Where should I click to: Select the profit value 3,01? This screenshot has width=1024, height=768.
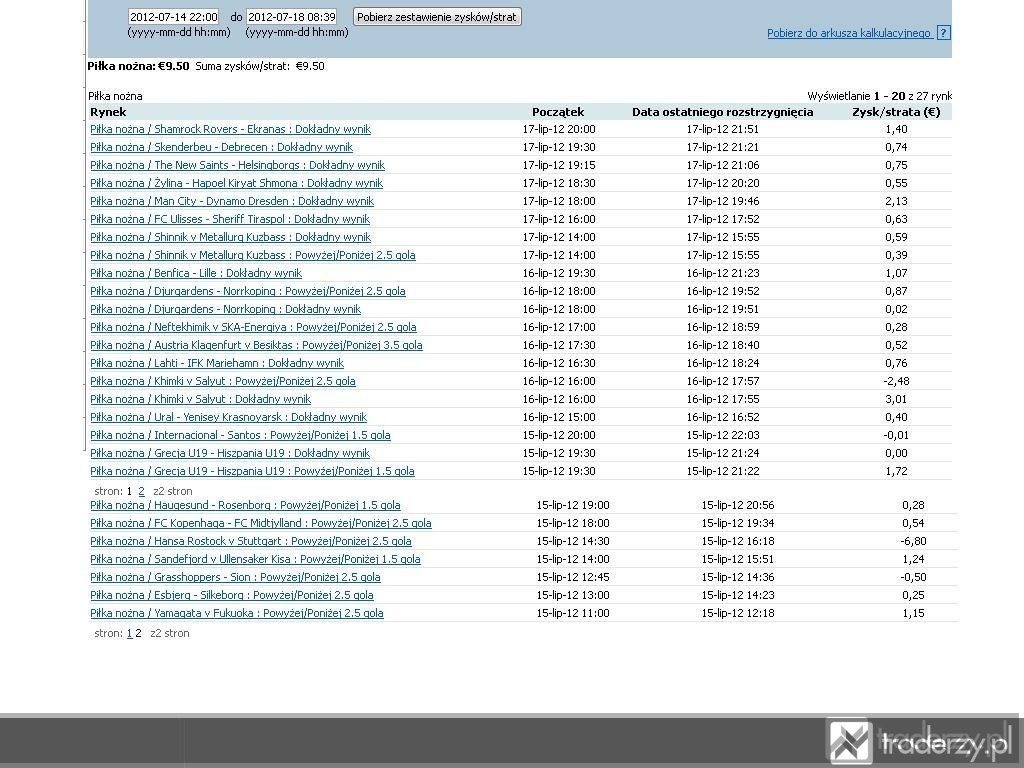tap(896, 399)
